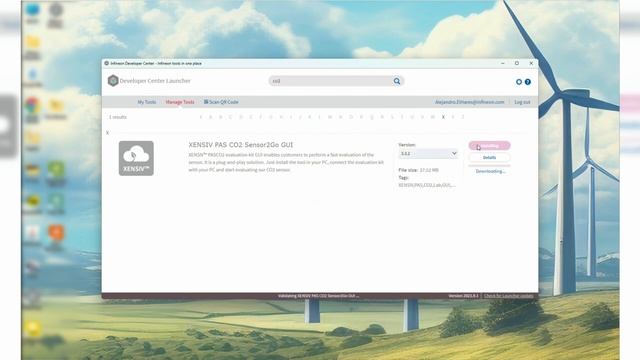Click the Infineon hexagon logo in the header
The width and height of the screenshot is (640, 360).
point(113,81)
